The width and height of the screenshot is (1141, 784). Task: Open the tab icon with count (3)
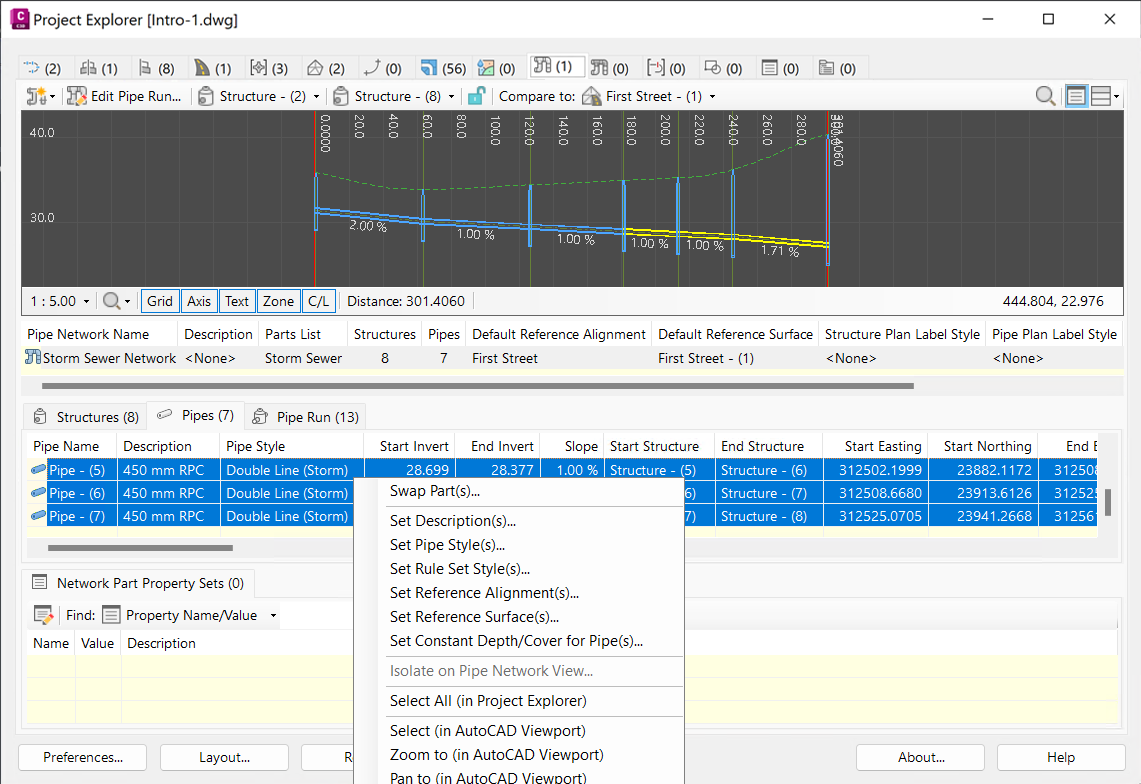(x=269, y=68)
